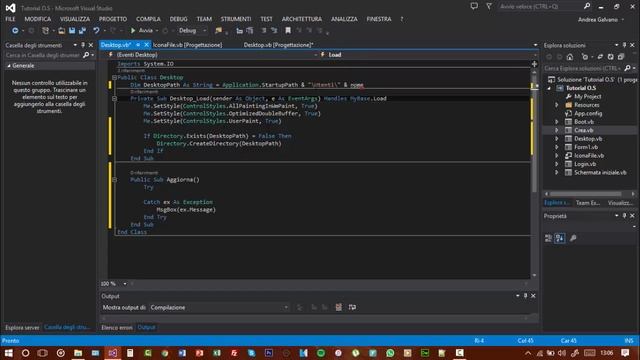The height and width of the screenshot is (360, 640).
Task: Click the Navigate Backward icon in toolbar
Action: tap(15, 31)
